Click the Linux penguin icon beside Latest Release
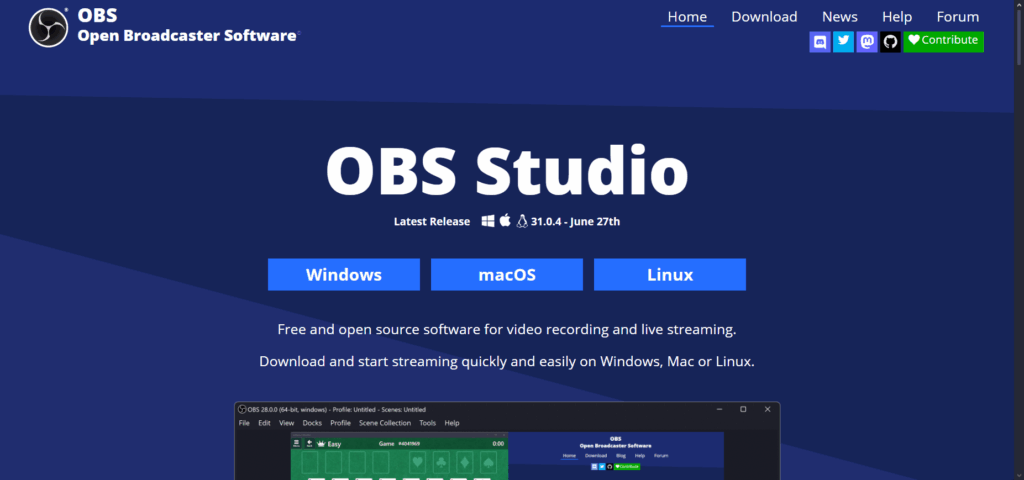The height and width of the screenshot is (480, 1024). (521, 221)
